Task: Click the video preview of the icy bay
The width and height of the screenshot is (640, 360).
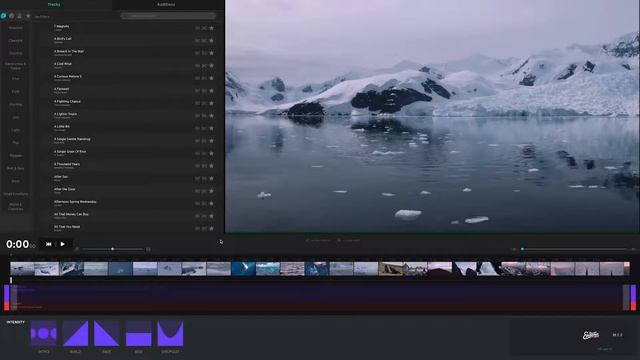Action: coord(432,116)
